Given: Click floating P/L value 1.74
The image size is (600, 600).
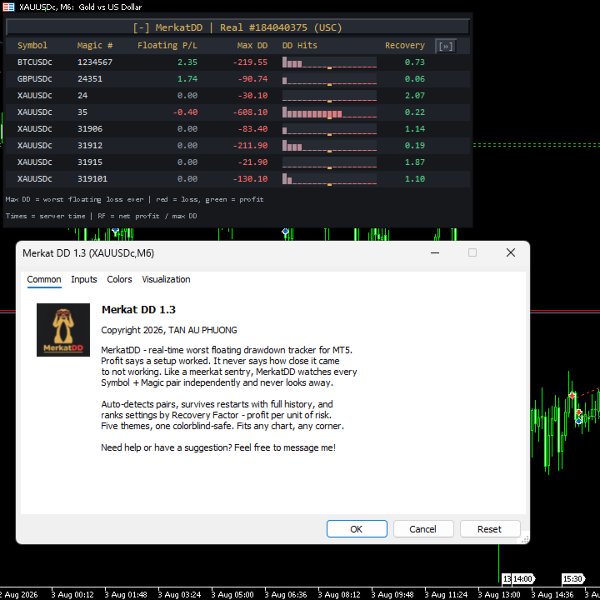Looking at the screenshot, I should tap(188, 79).
